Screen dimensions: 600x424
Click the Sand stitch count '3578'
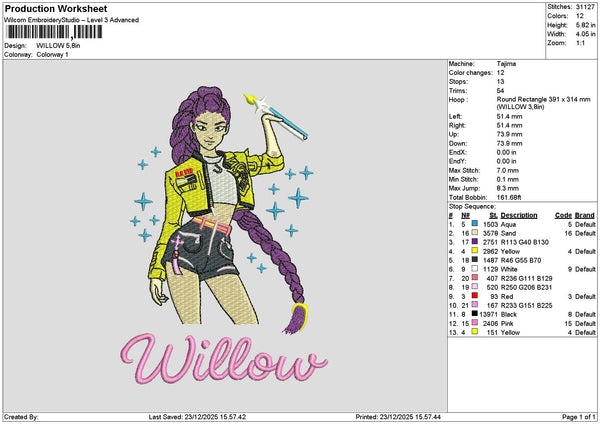point(490,233)
